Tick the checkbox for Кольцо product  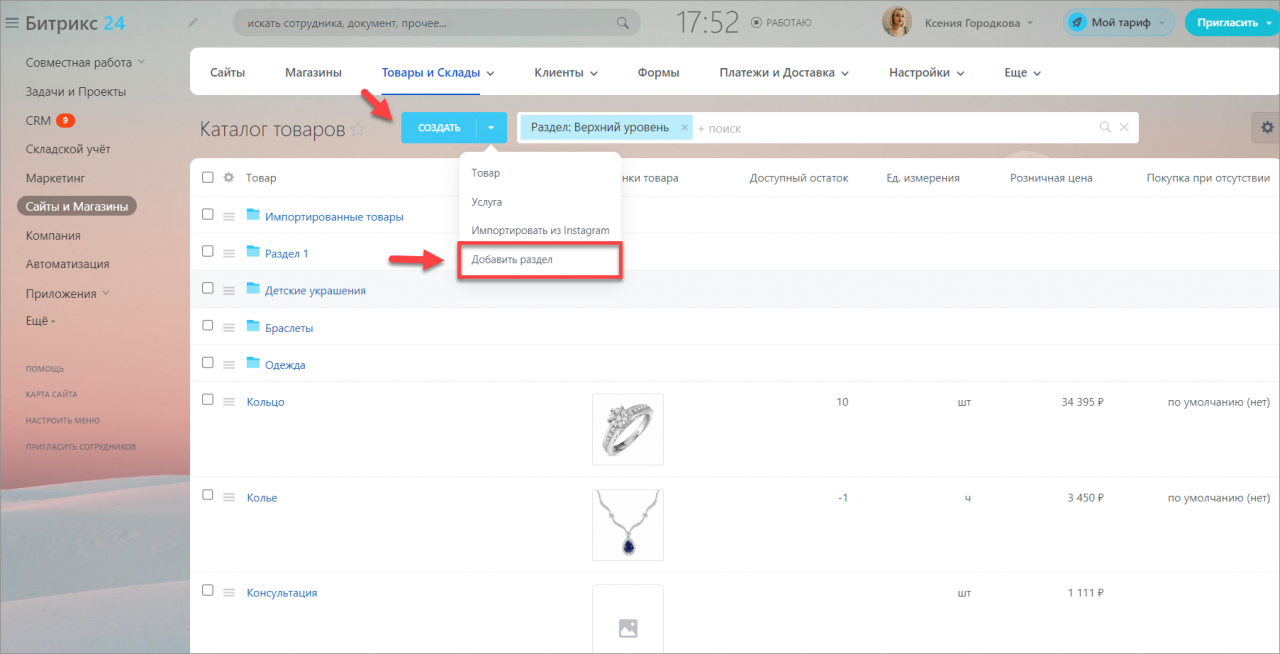click(208, 399)
